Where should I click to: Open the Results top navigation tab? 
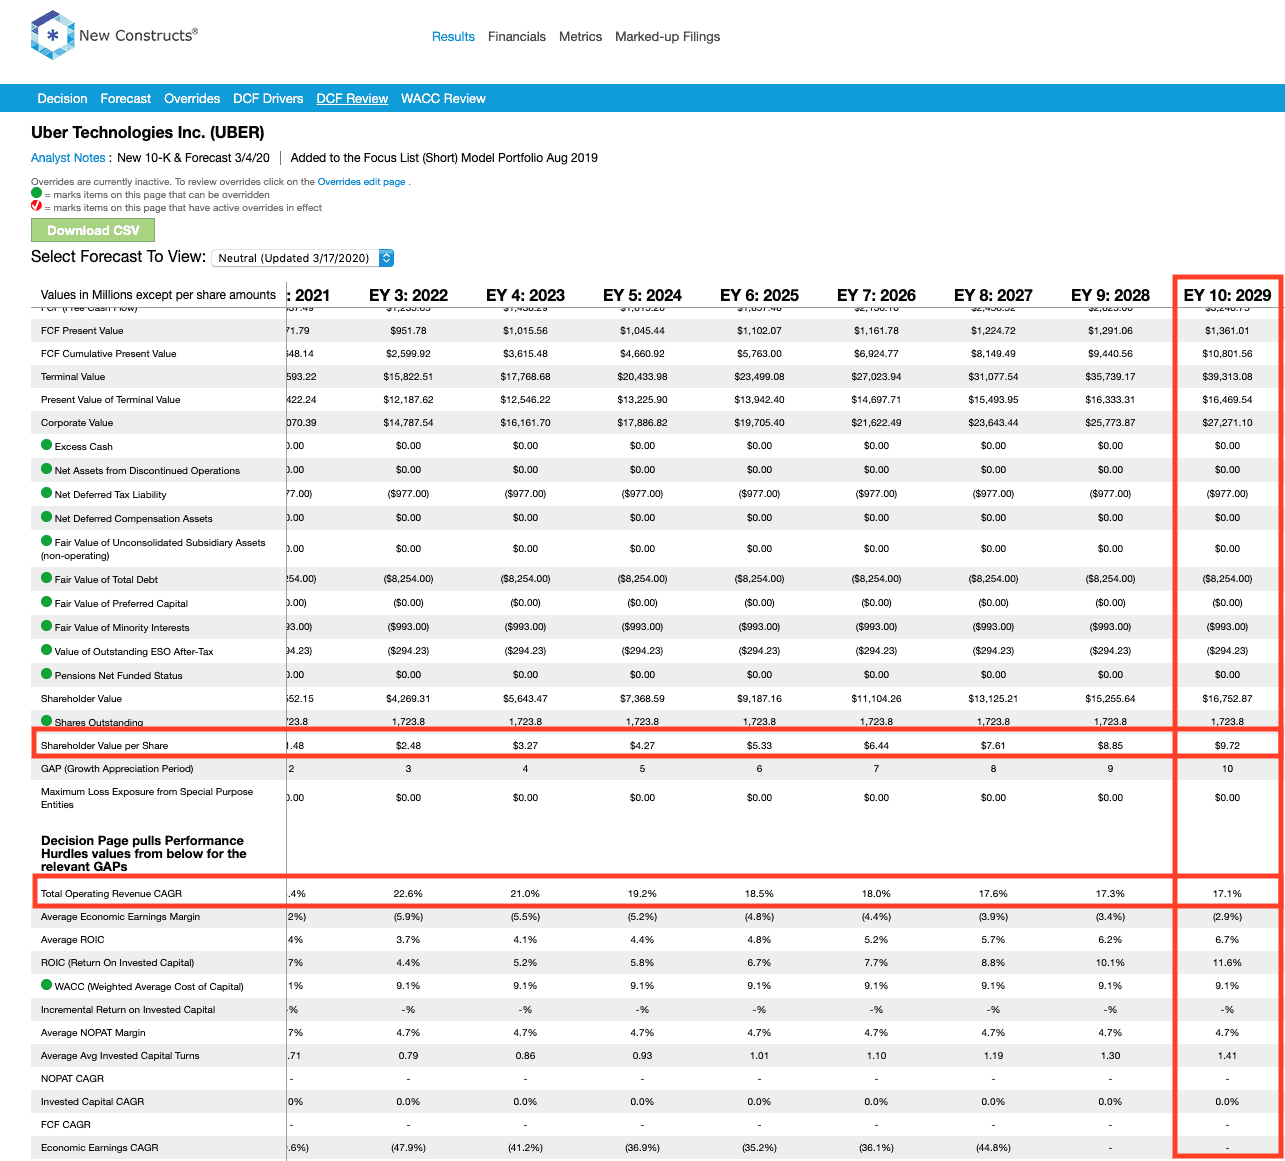[453, 36]
